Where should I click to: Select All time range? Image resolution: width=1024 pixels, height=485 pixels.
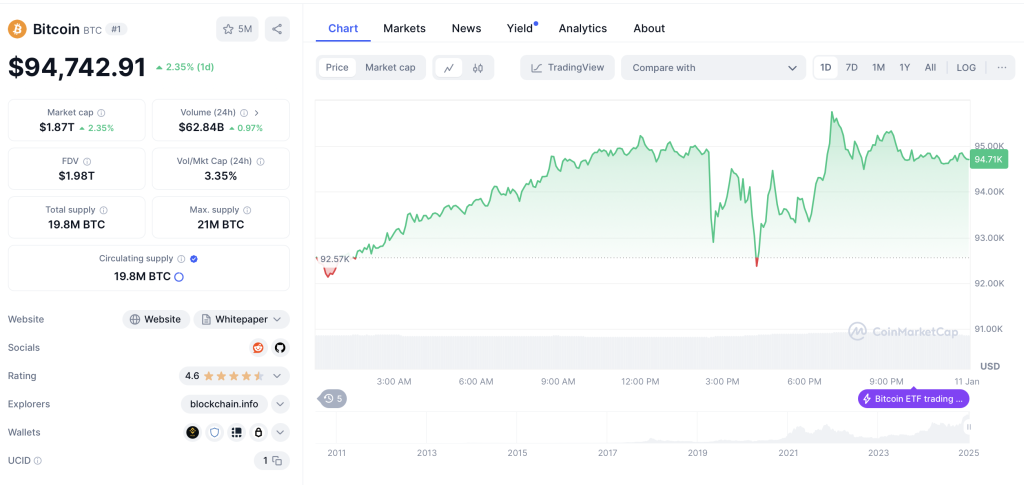(x=931, y=68)
